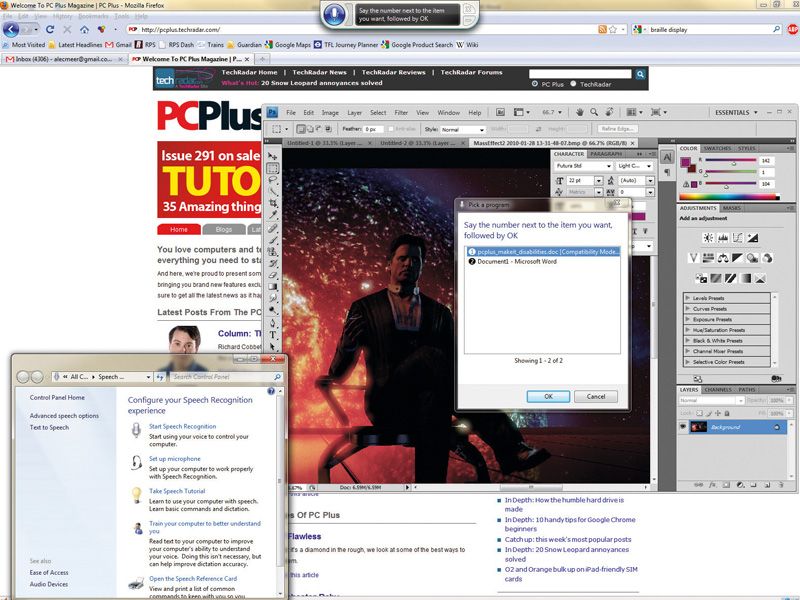This screenshot has width=800, height=600.
Task: Open Start Speech Recognition link
Action: click(x=182, y=426)
